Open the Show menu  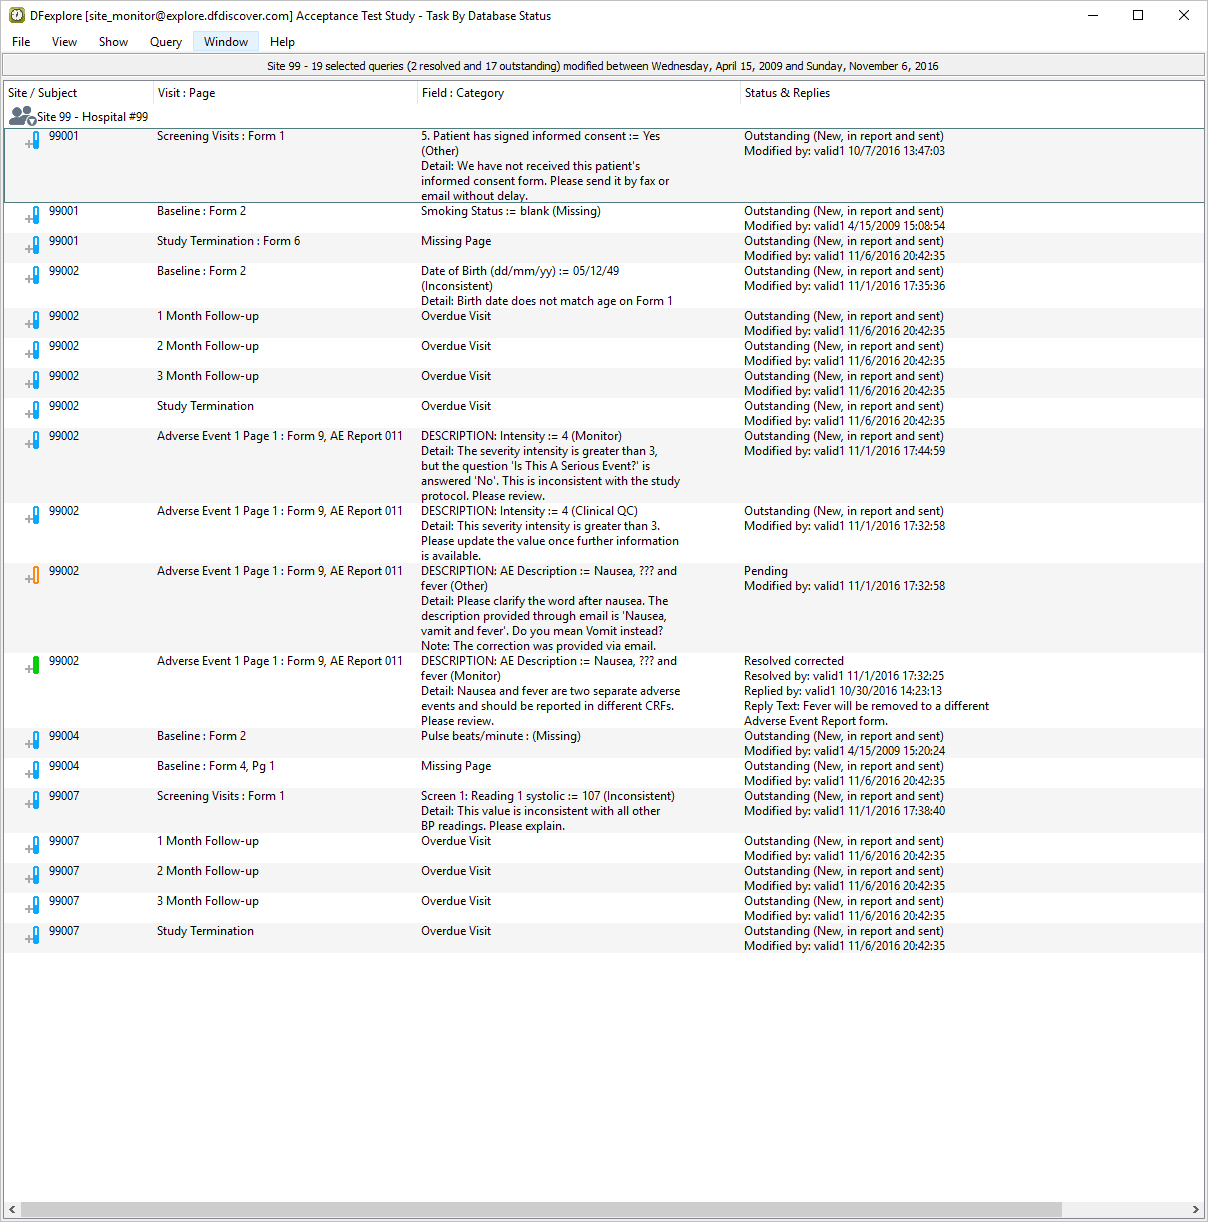click(113, 42)
